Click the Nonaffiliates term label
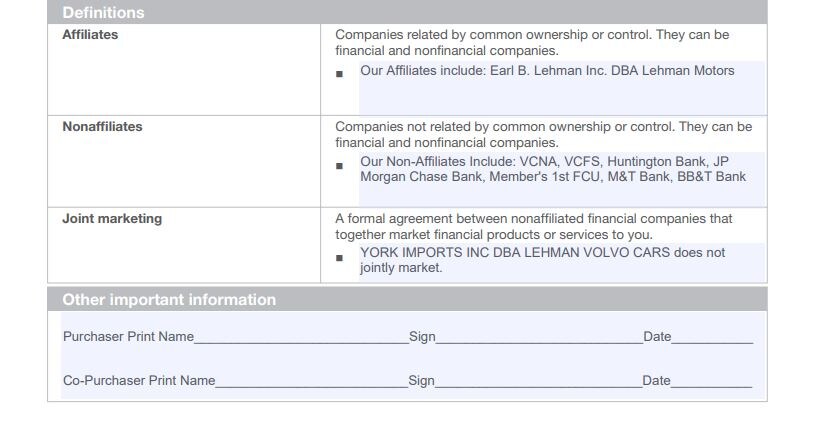The image size is (815, 446). click(102, 127)
